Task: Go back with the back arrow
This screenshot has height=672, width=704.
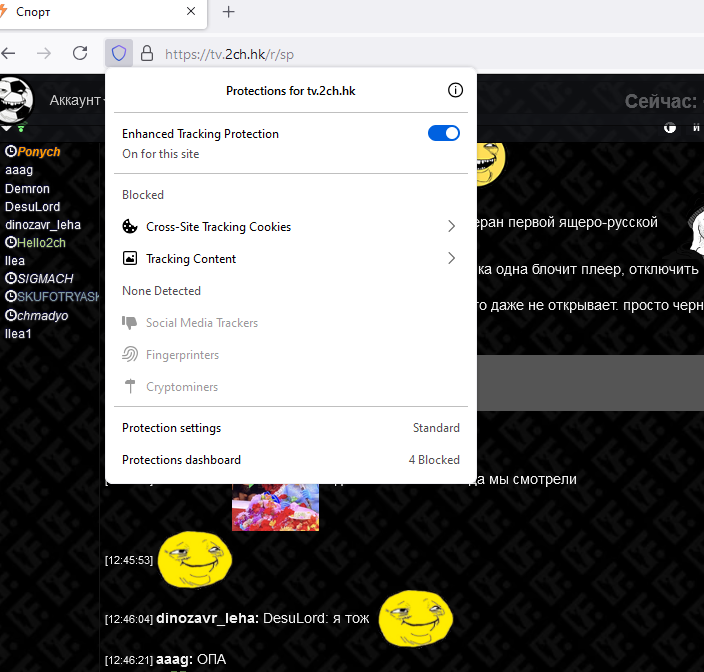Action: [8, 53]
